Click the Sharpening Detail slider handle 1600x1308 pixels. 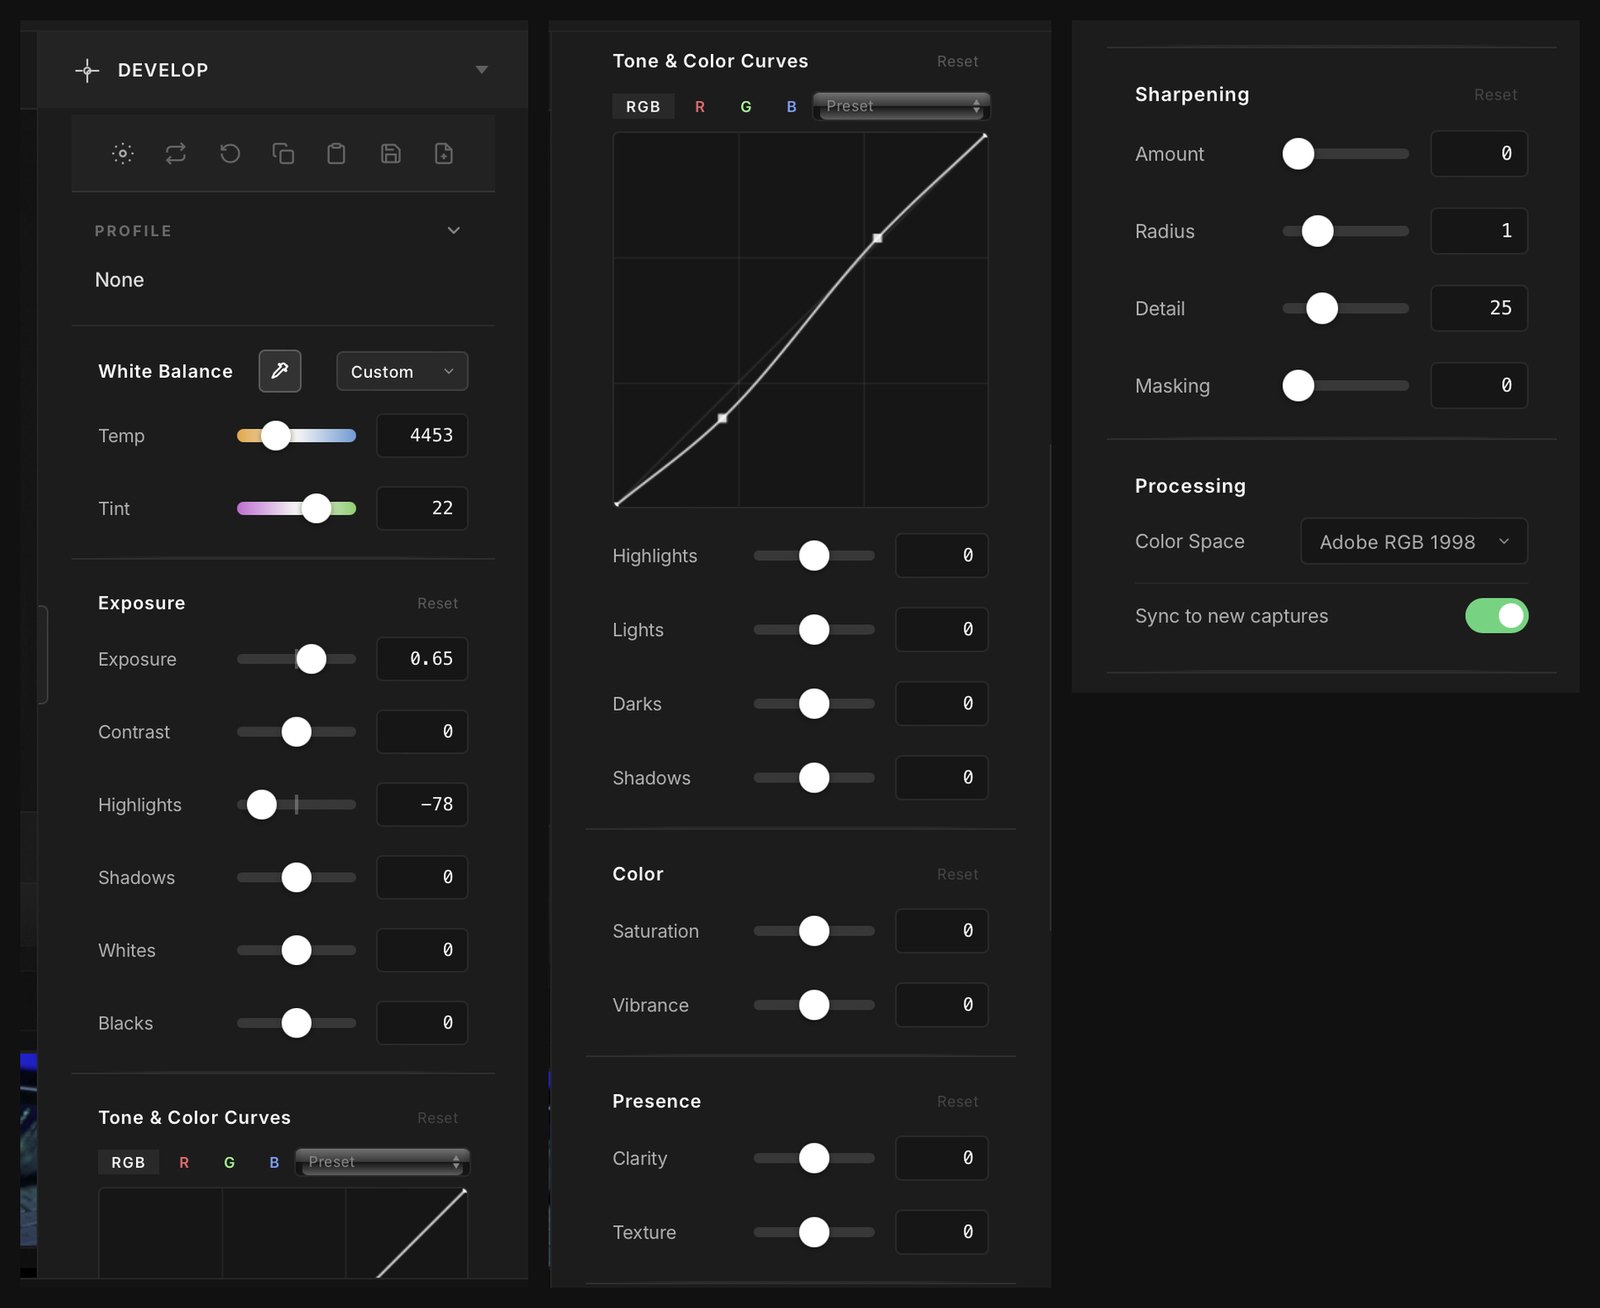click(1322, 308)
